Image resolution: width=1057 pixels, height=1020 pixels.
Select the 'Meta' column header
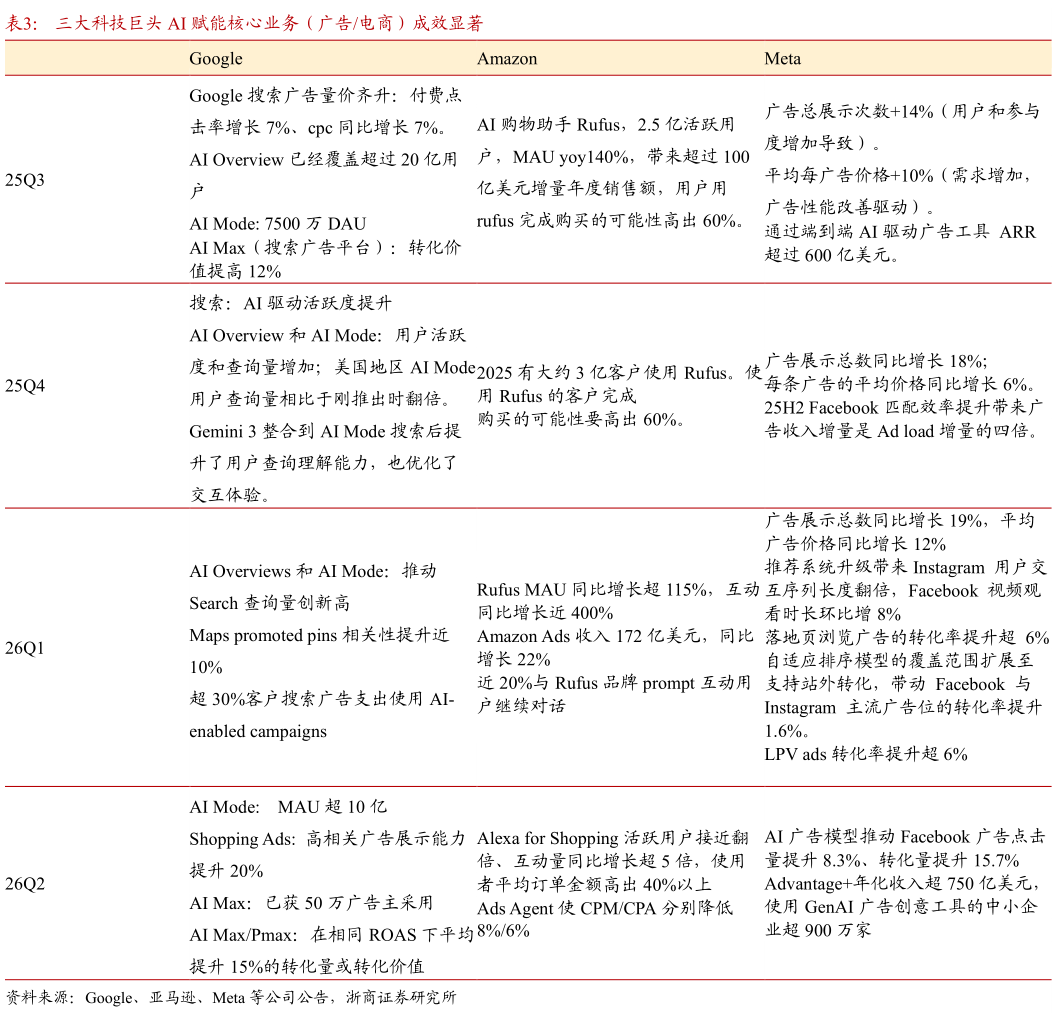point(783,59)
